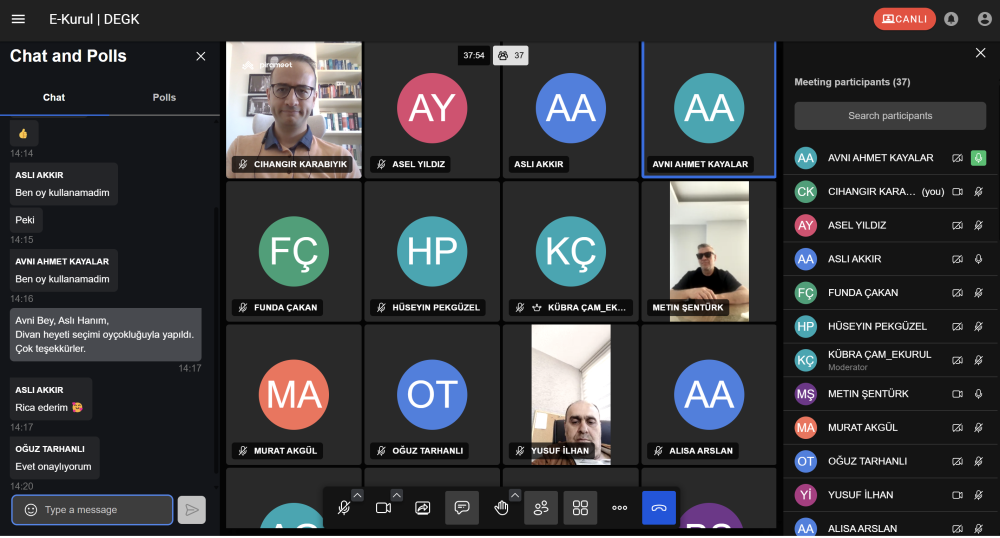The width and height of the screenshot is (1000, 538).
Task: Select MURAT AKGÜL in participants list
Action: 890,428
